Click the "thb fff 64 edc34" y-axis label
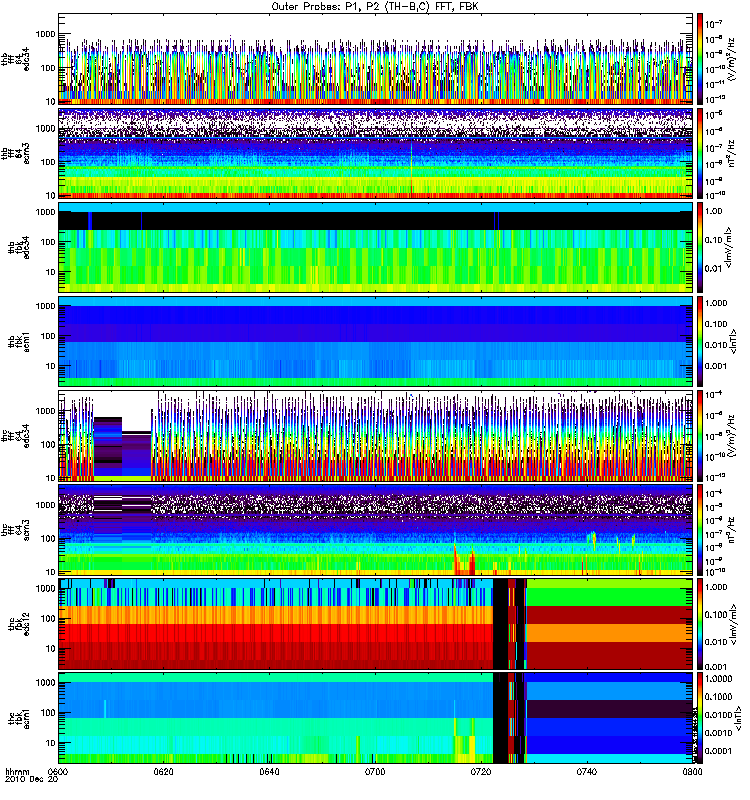 (x=15, y=59)
